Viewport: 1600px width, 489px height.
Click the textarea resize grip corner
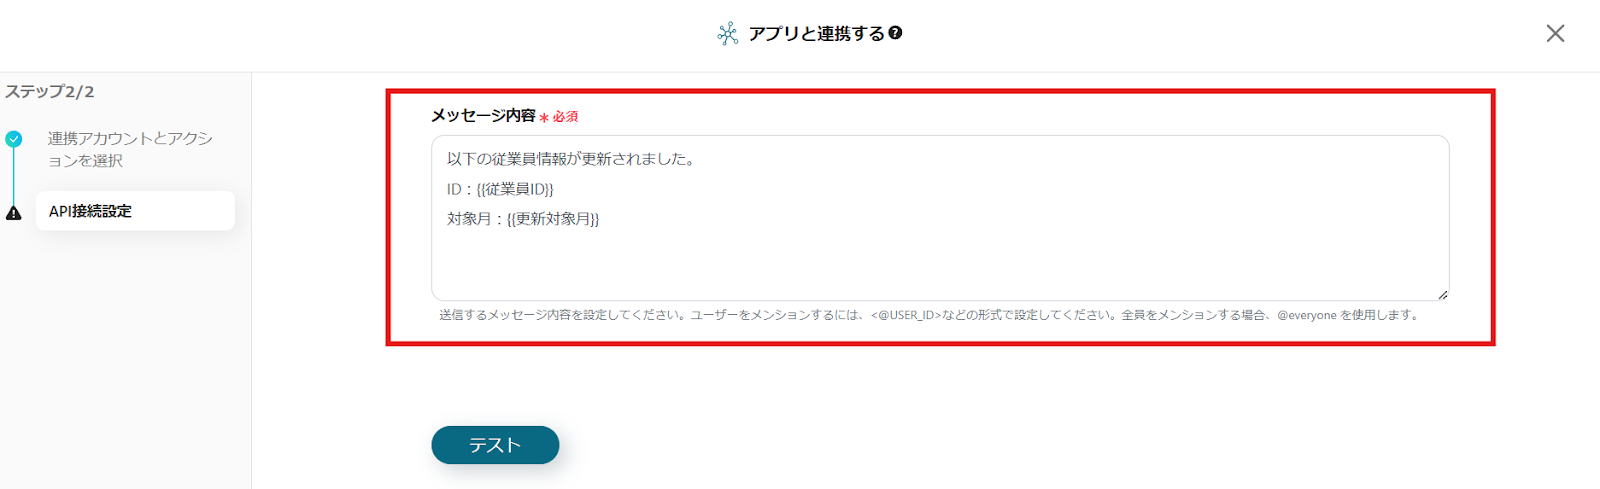tap(1442, 294)
